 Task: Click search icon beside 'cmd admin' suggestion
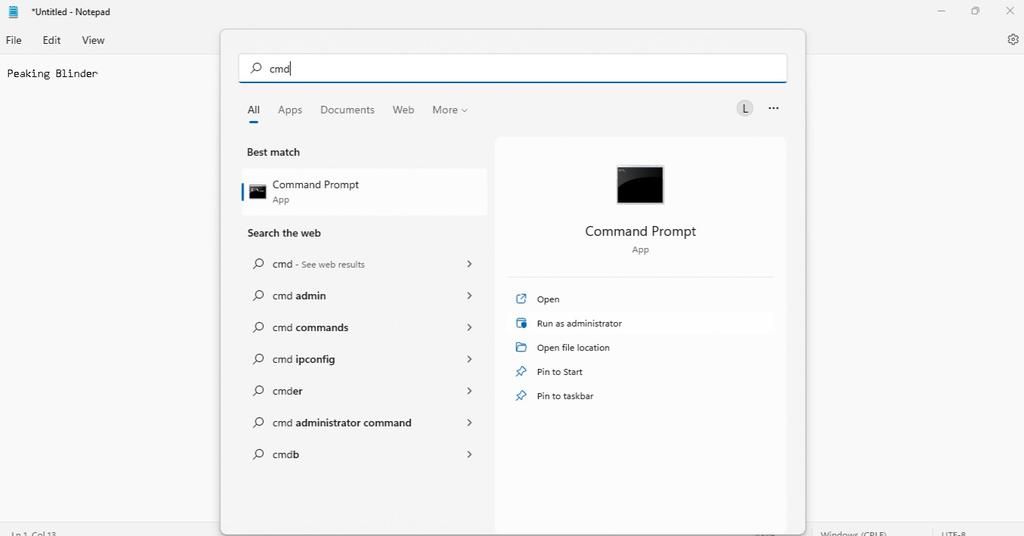[x=259, y=296]
